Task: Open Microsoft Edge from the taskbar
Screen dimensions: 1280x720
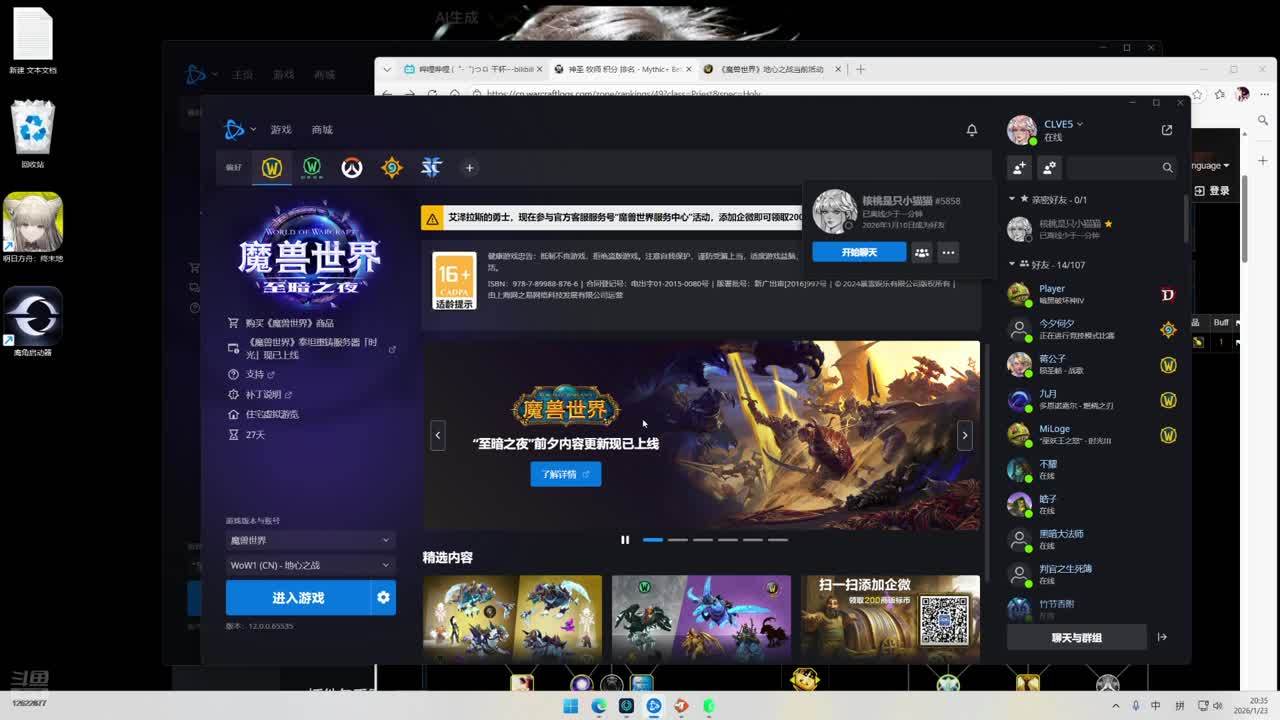Action: [598, 706]
